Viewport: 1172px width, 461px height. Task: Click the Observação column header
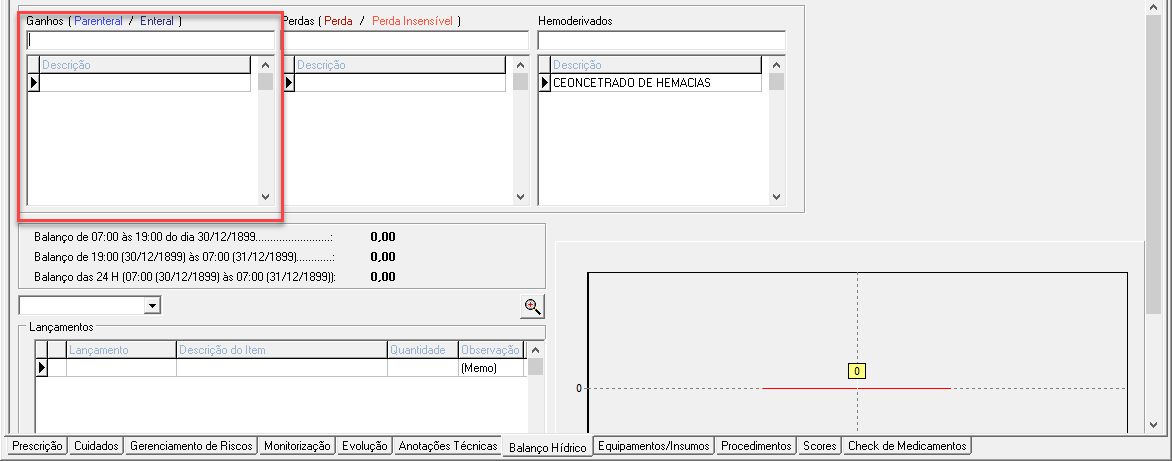(491, 350)
